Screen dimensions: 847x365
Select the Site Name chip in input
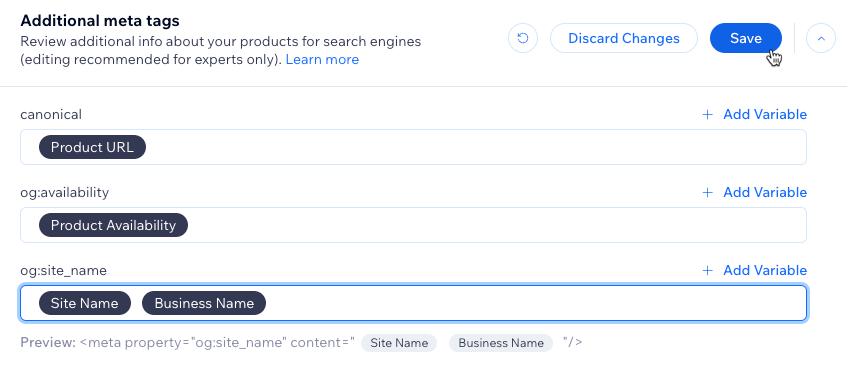[85, 303]
